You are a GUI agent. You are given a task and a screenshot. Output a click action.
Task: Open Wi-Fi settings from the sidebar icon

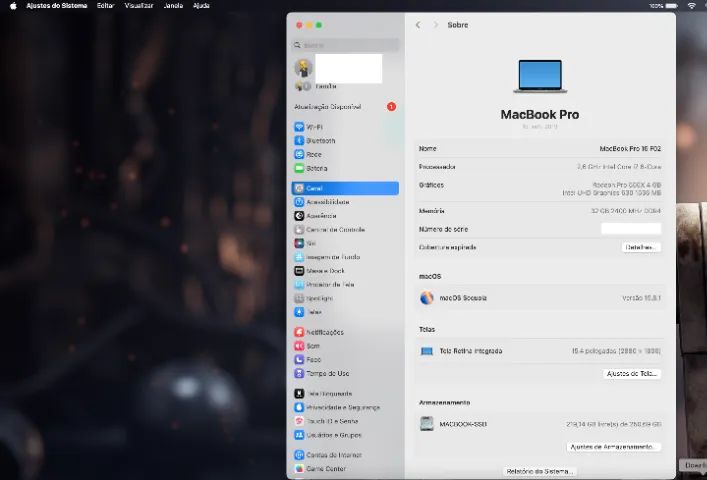299,127
